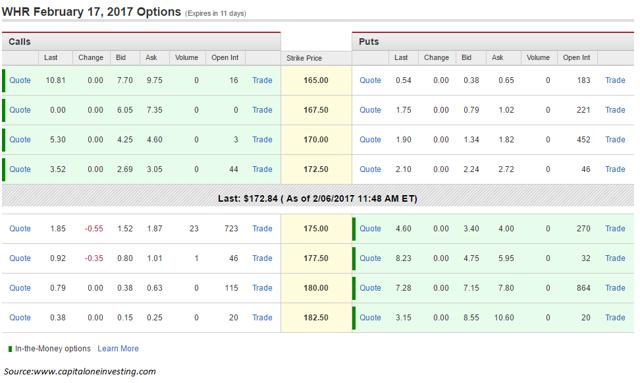The image size is (640, 383).
Task: Click Trade for the 177.50 call
Action: tap(262, 258)
